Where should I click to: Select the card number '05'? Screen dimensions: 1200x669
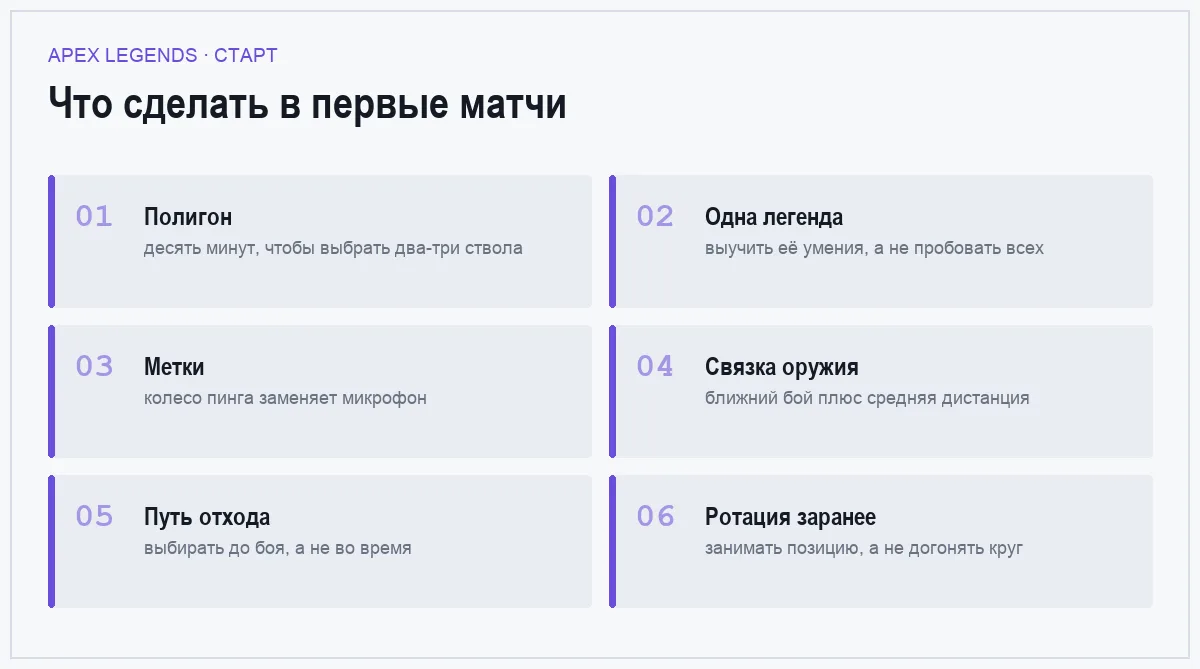pyautogui.click(x=94, y=516)
